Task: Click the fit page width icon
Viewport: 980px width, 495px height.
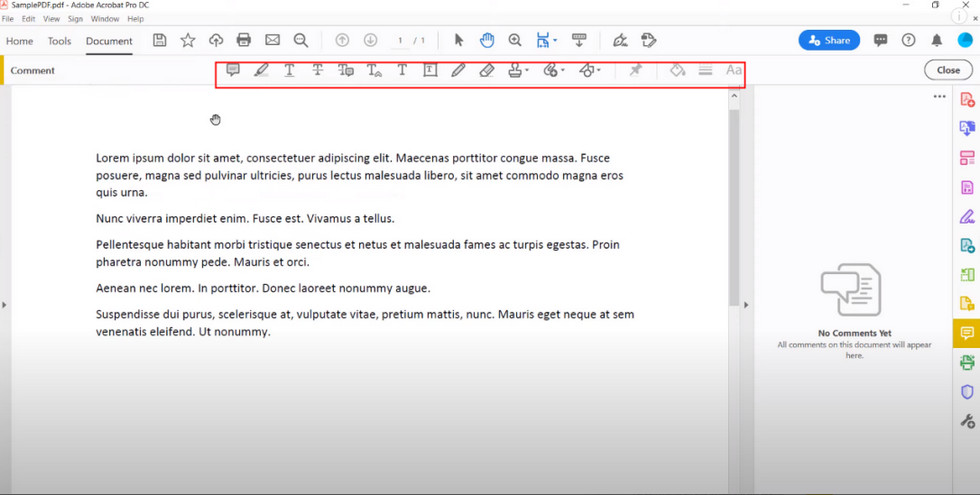Action: (542, 41)
